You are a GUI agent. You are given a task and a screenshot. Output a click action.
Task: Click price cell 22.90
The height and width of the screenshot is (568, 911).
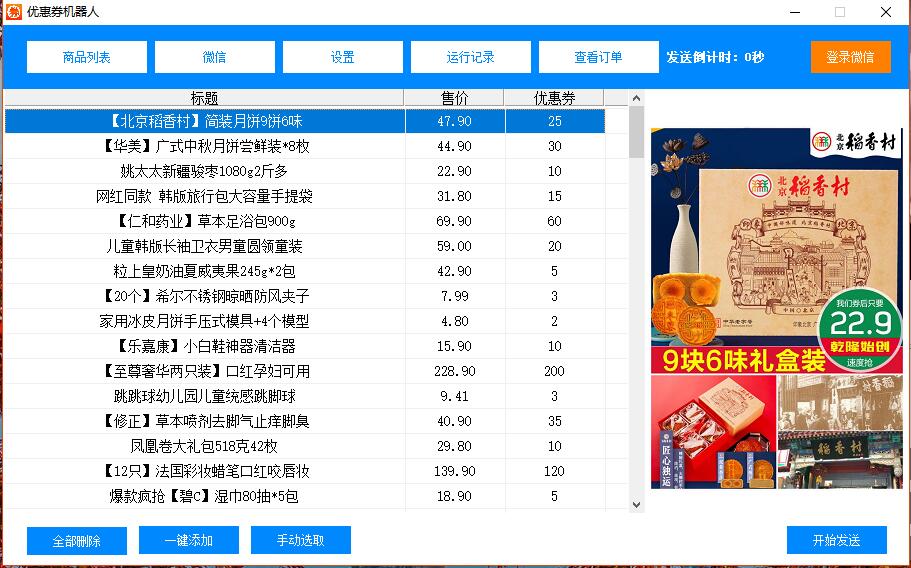click(x=455, y=171)
